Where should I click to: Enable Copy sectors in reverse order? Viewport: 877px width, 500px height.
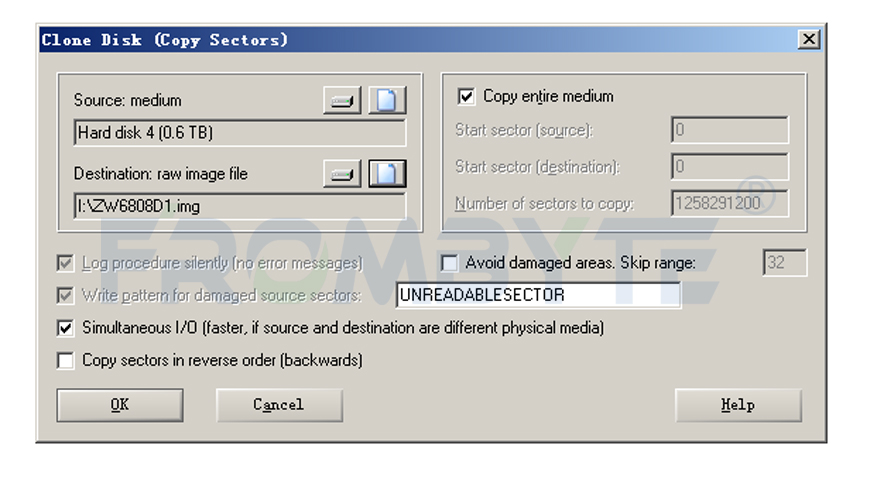pyautogui.click(x=65, y=361)
